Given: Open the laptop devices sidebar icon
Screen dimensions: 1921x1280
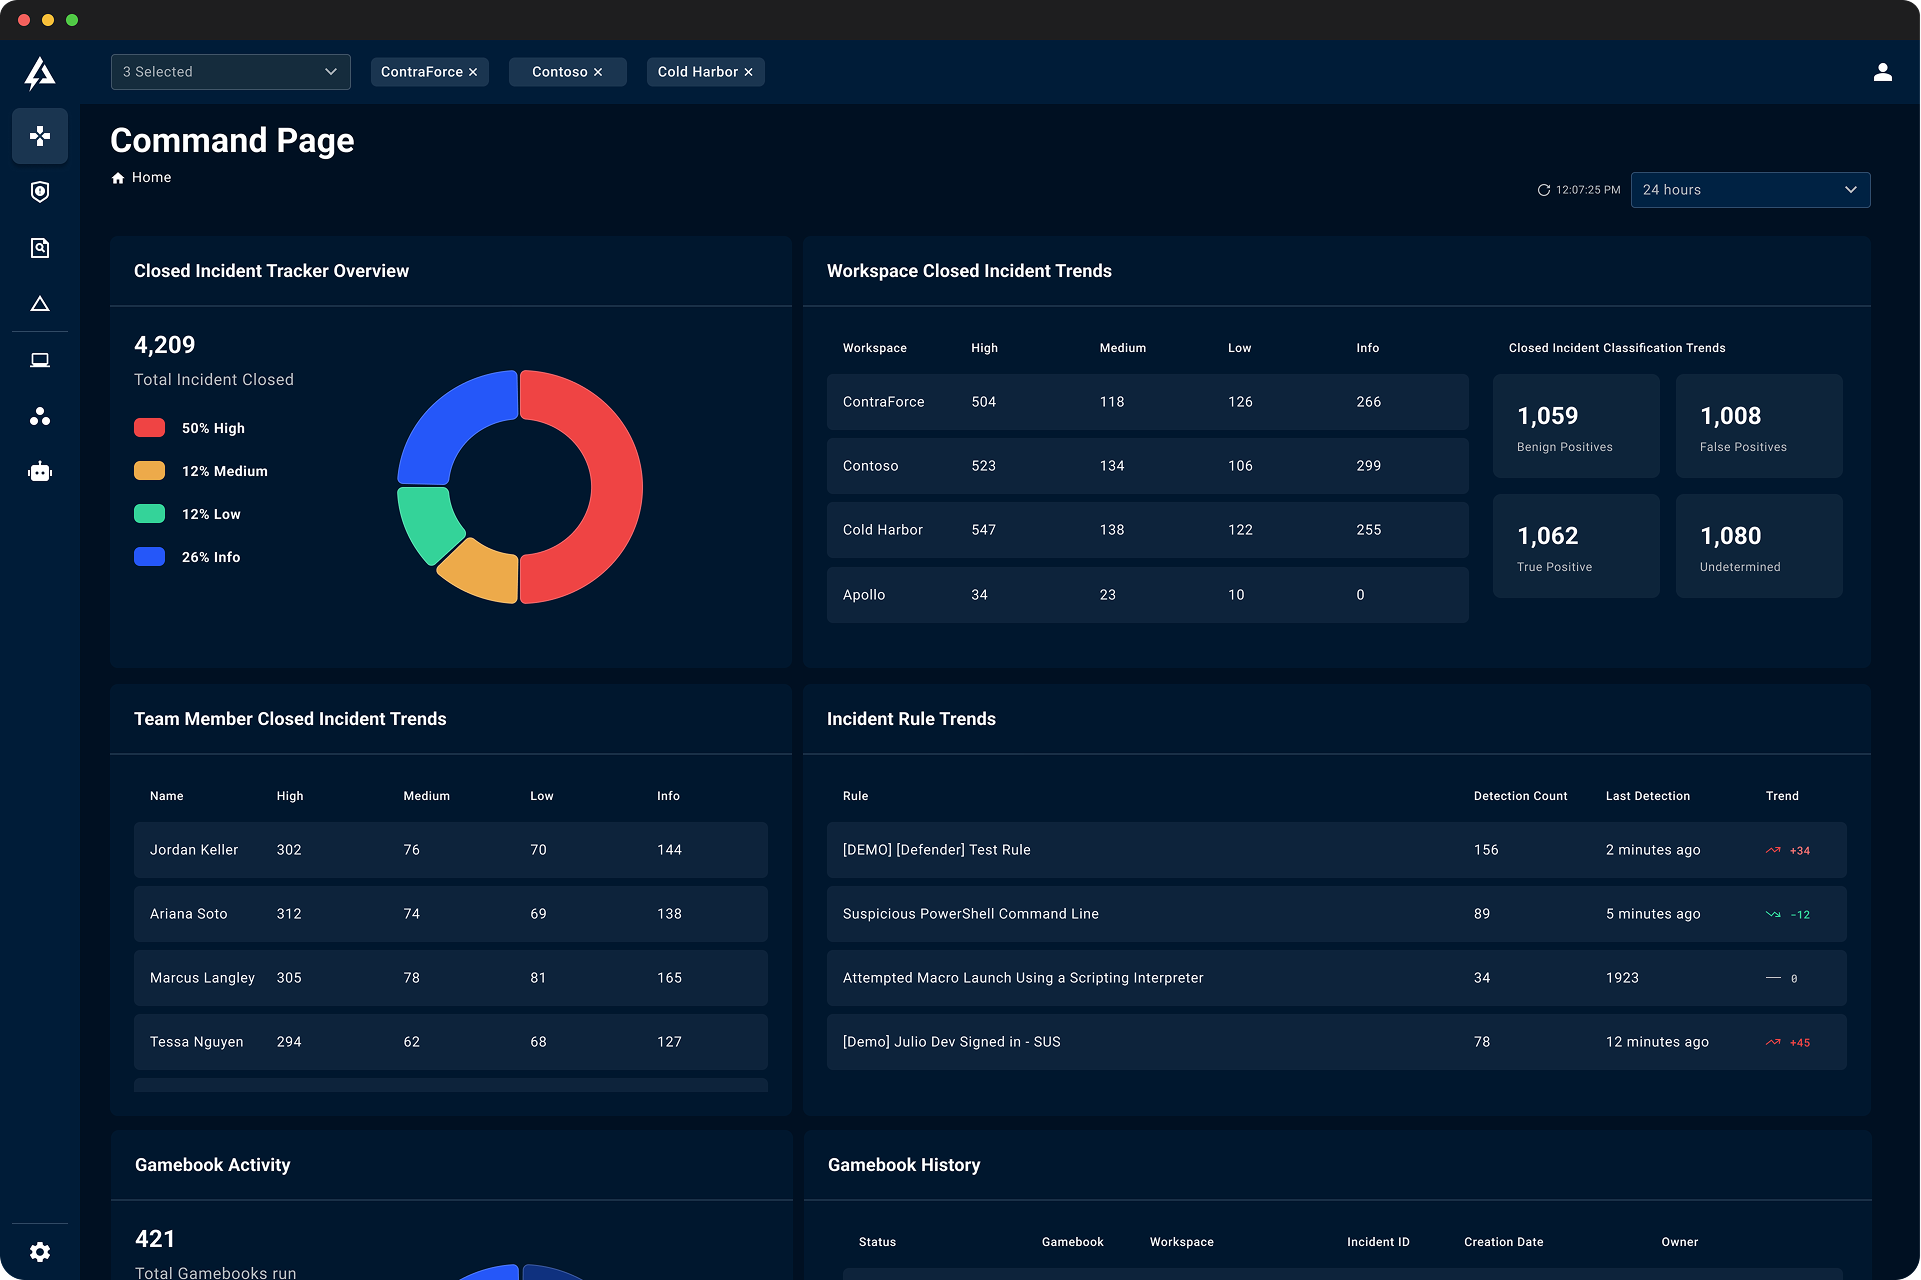Looking at the screenshot, I should point(40,360).
